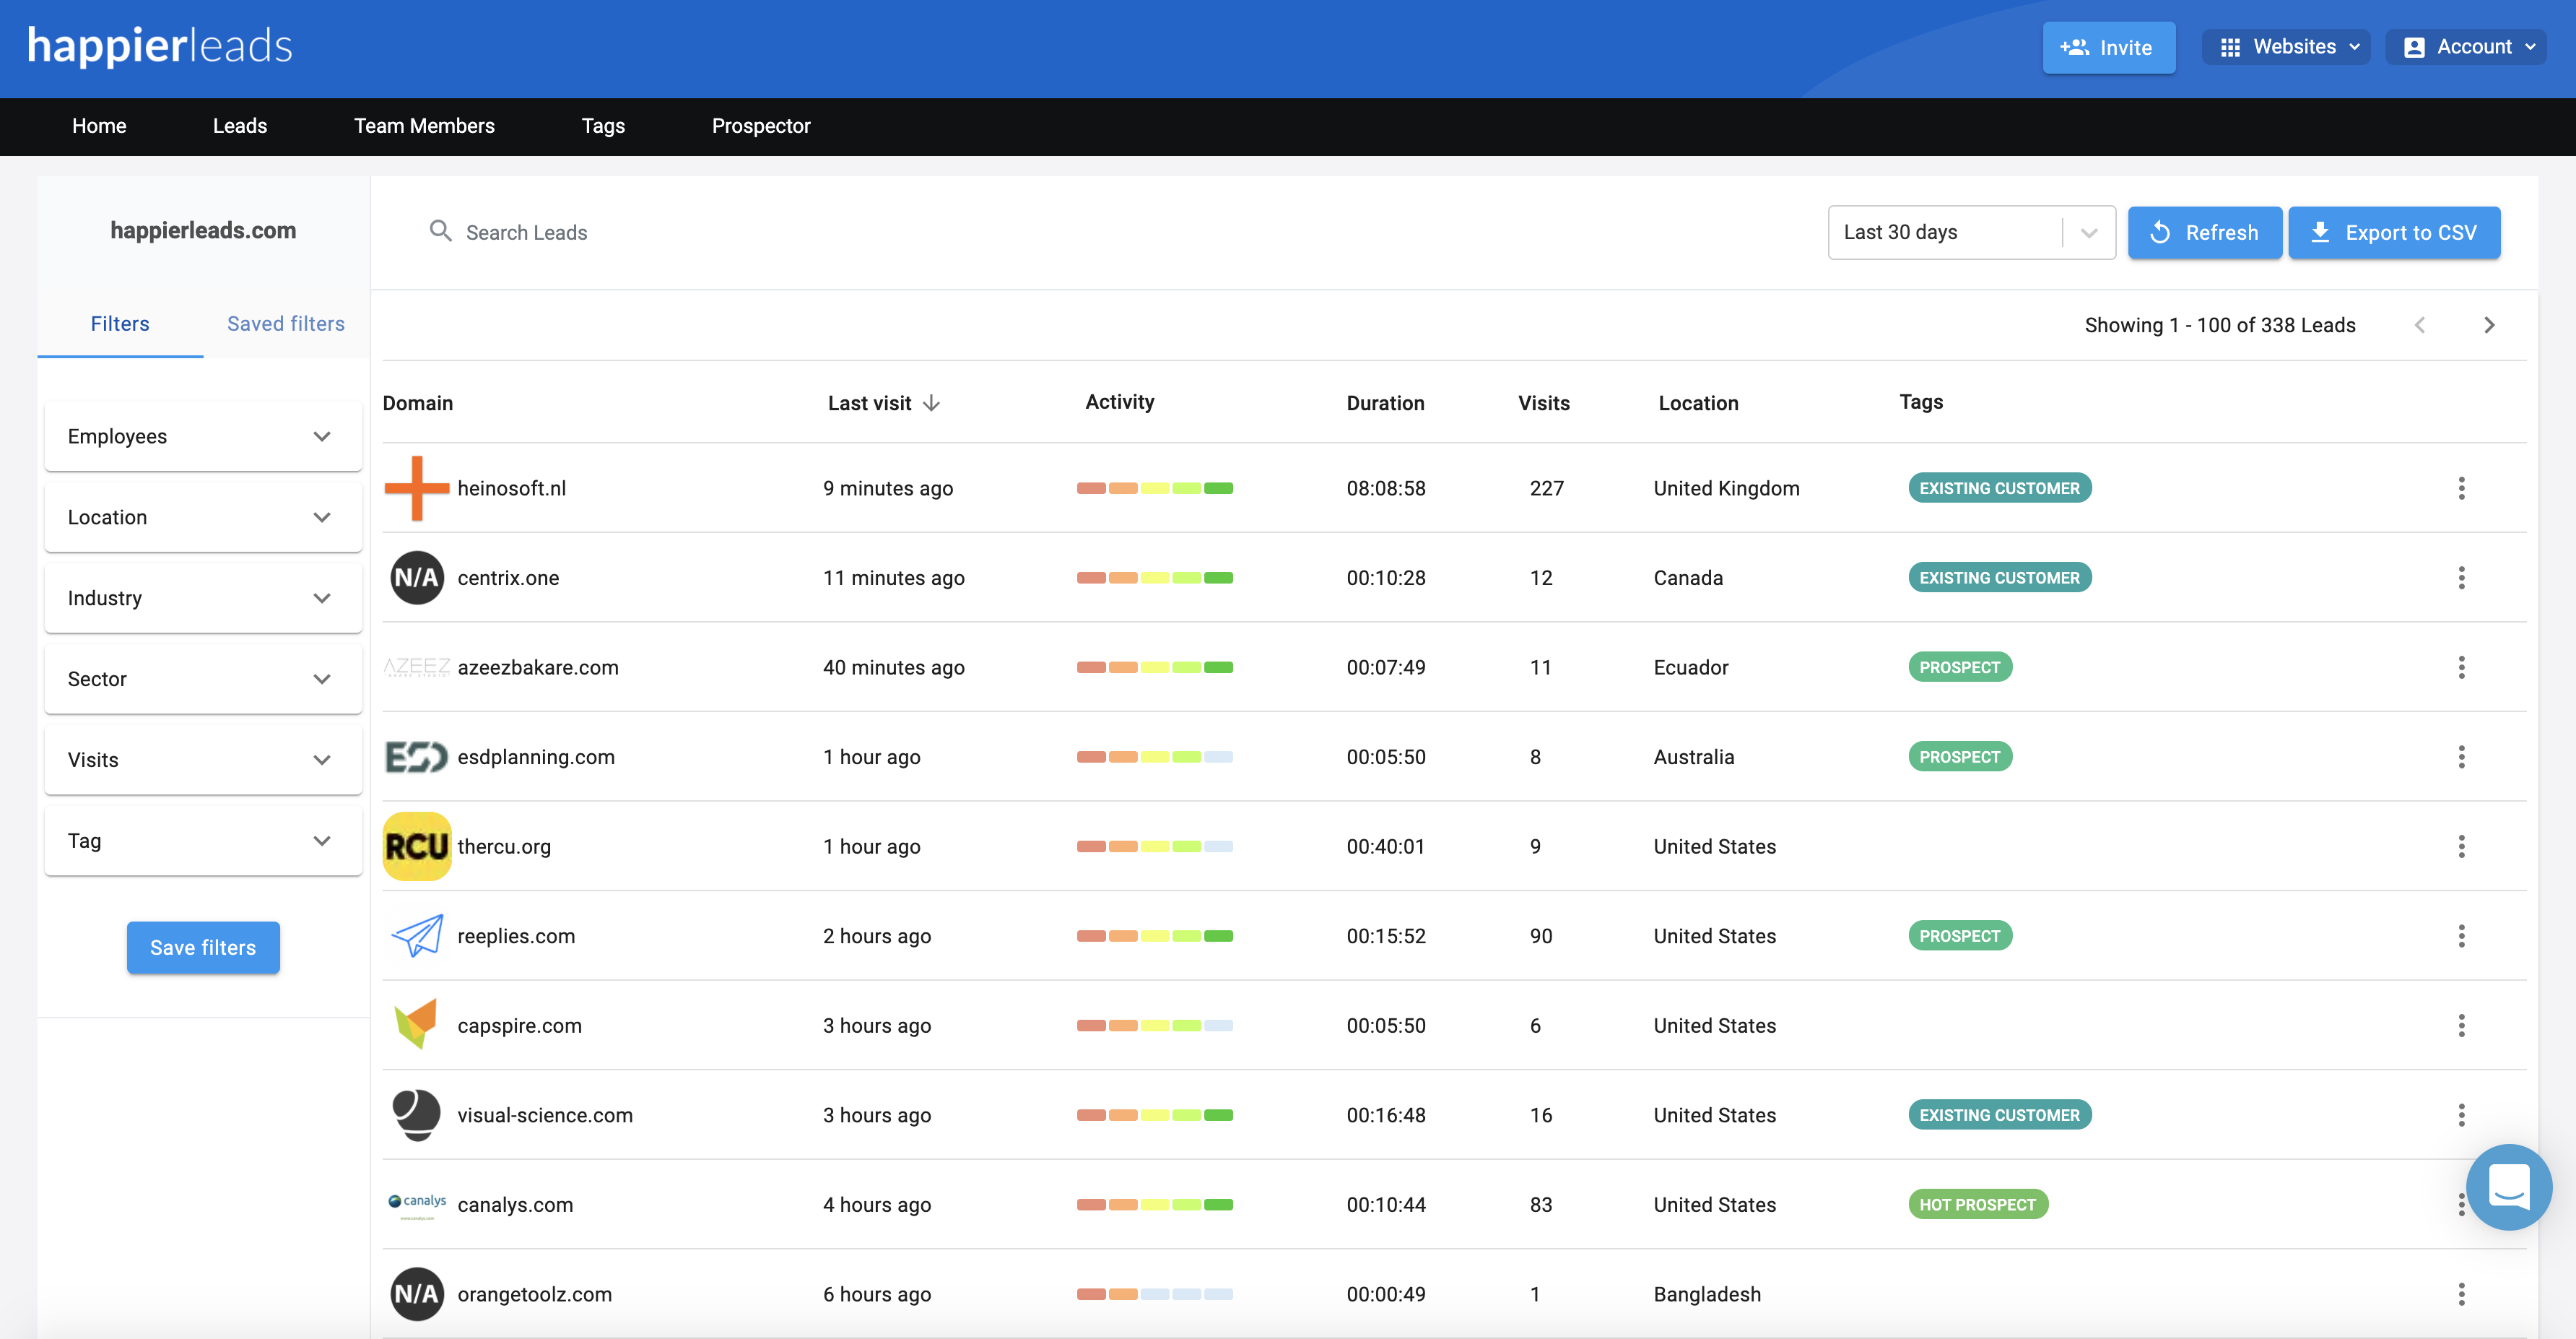Click the '00:40:01' duration cell

(1385, 846)
